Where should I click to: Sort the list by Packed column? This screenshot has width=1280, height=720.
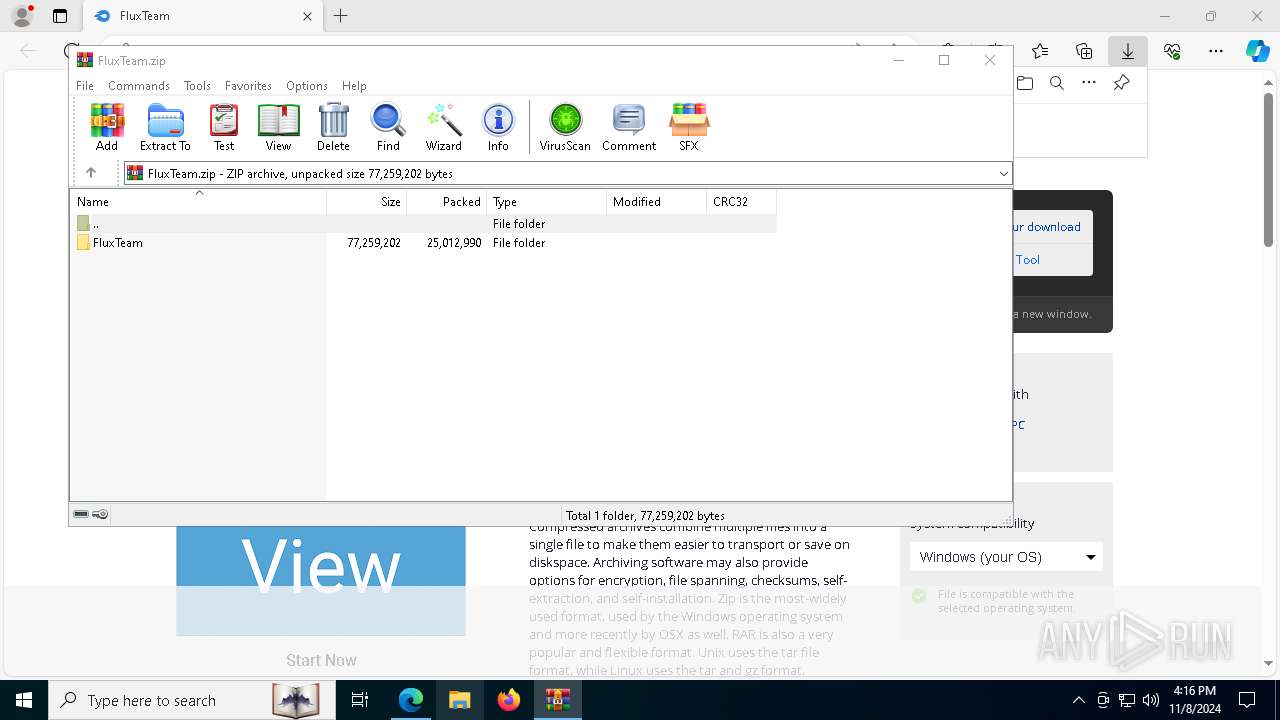point(447,201)
